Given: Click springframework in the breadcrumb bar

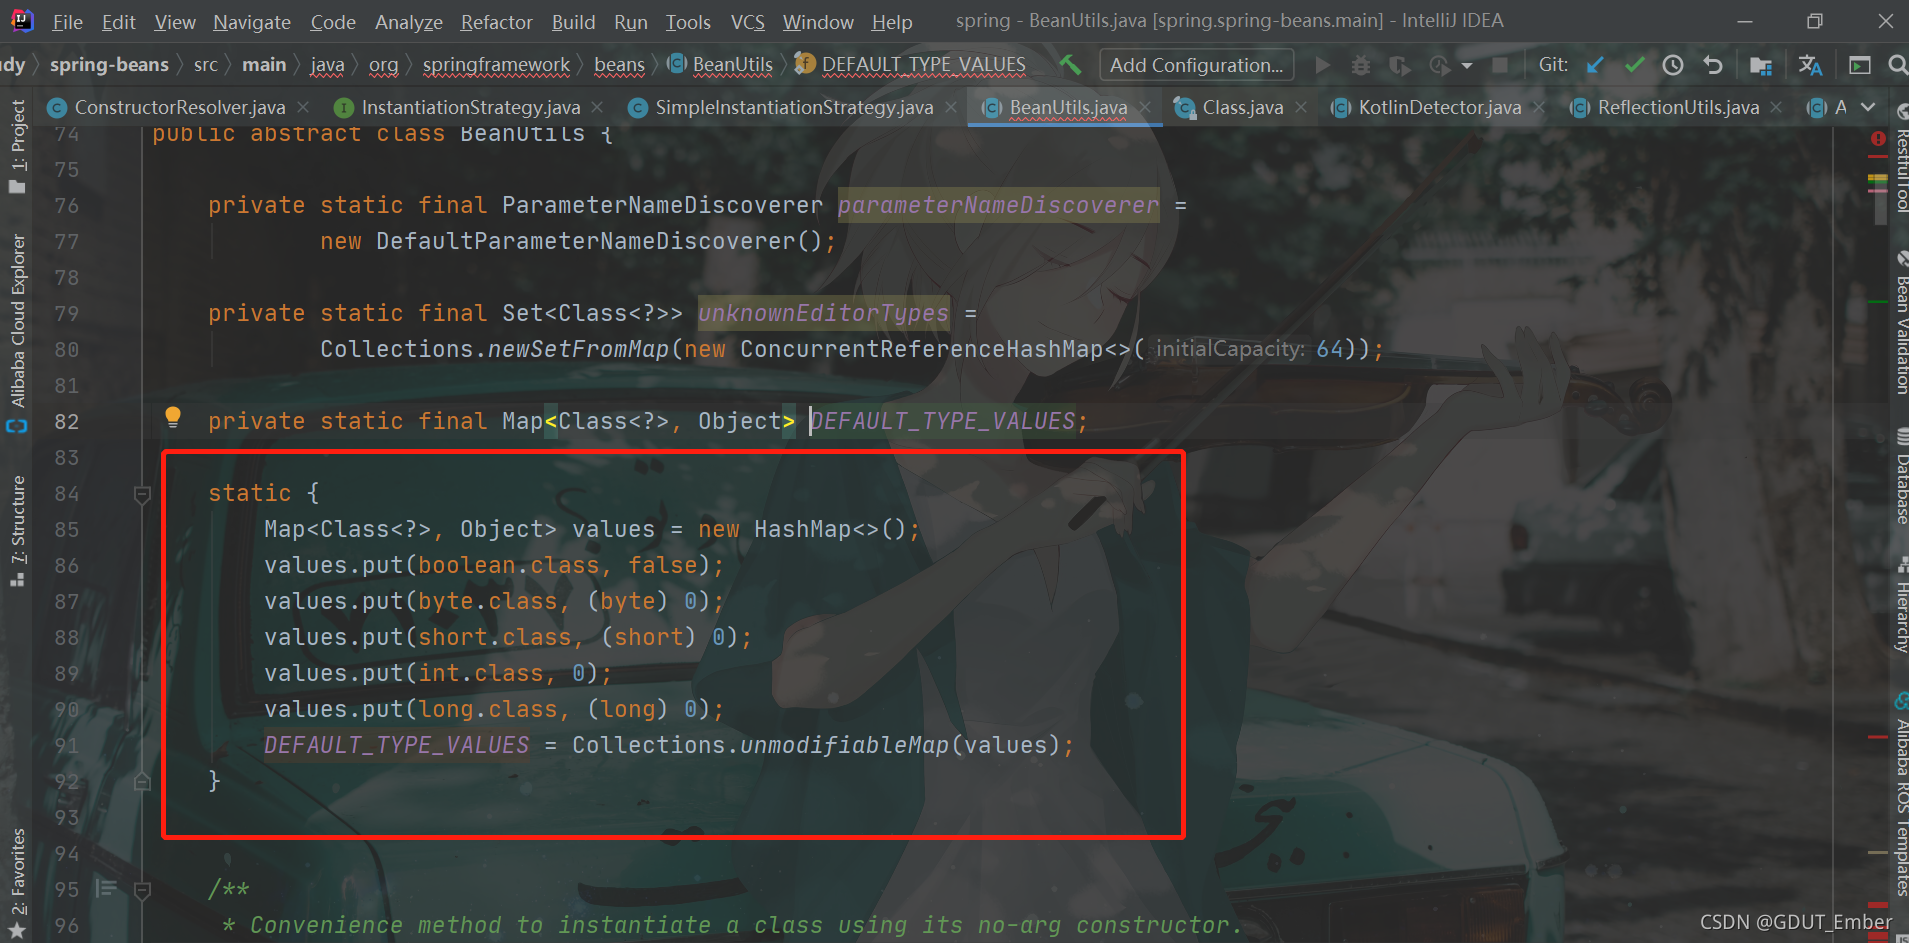Looking at the screenshot, I should pos(496,65).
